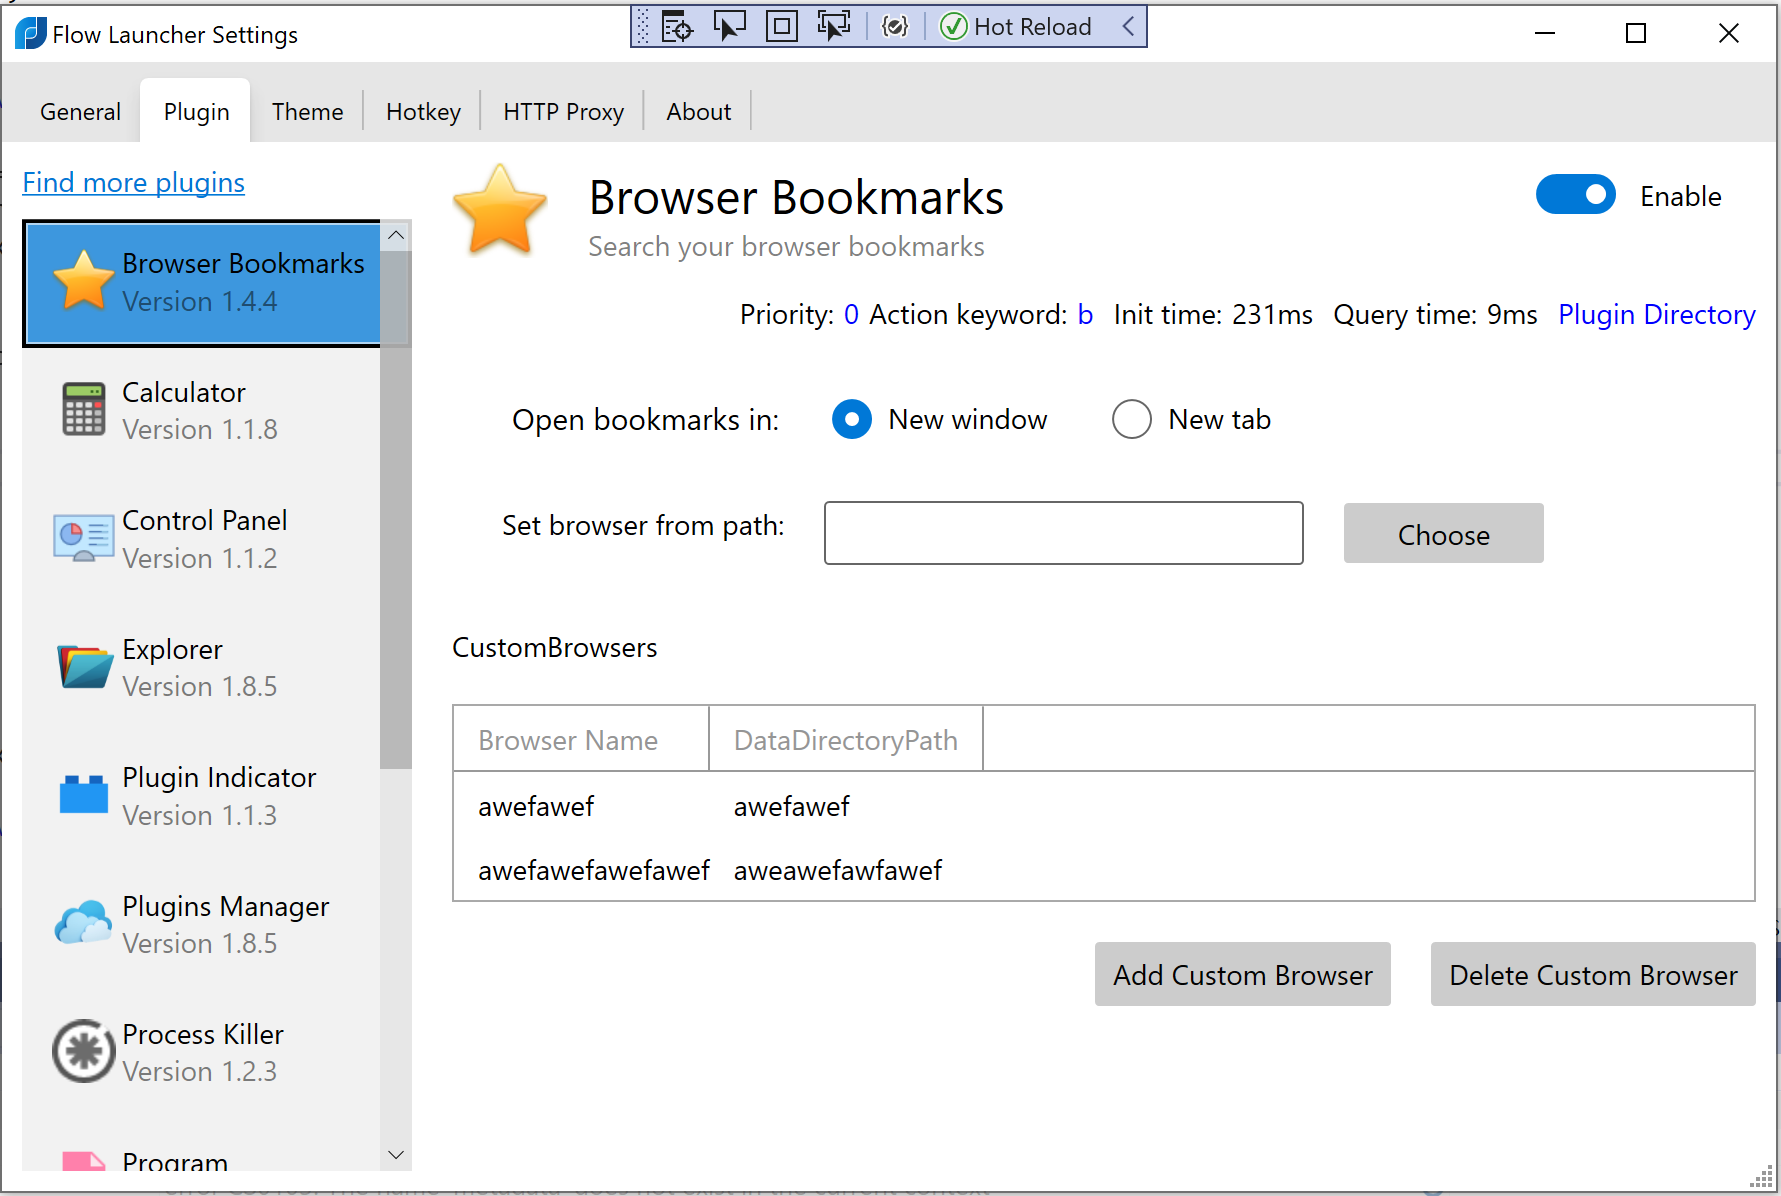Select Control Panel Version 1.1.2 entry
Image resolution: width=1781 pixels, height=1196 pixels.
202,539
